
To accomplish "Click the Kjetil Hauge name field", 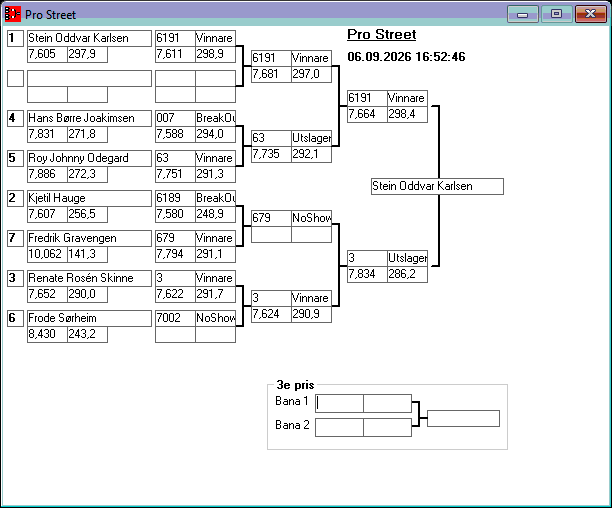I will (89, 198).
